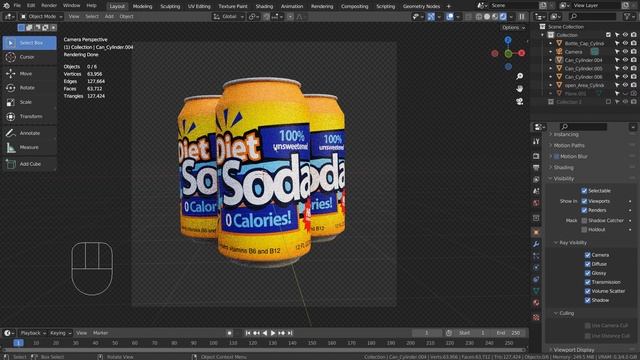Expand the Instancing panel
The image size is (640, 360).
click(x=566, y=134)
